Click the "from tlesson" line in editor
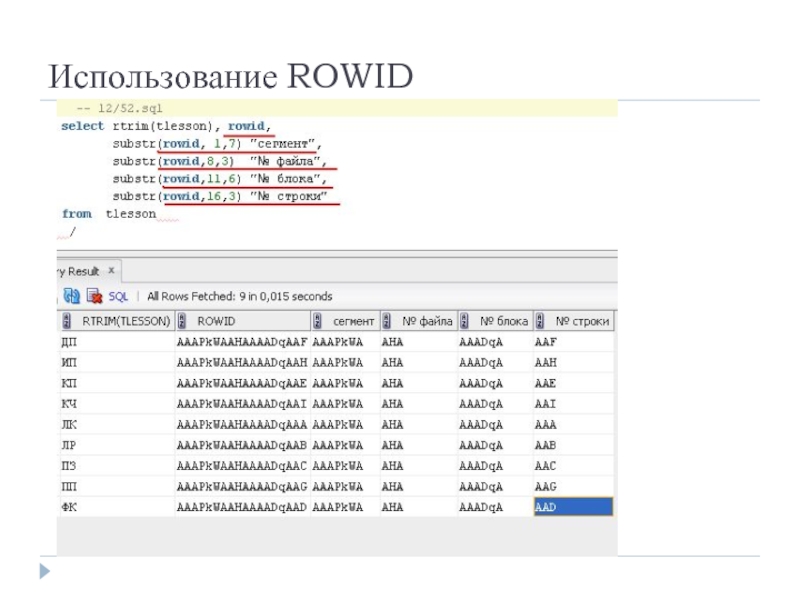 point(108,214)
